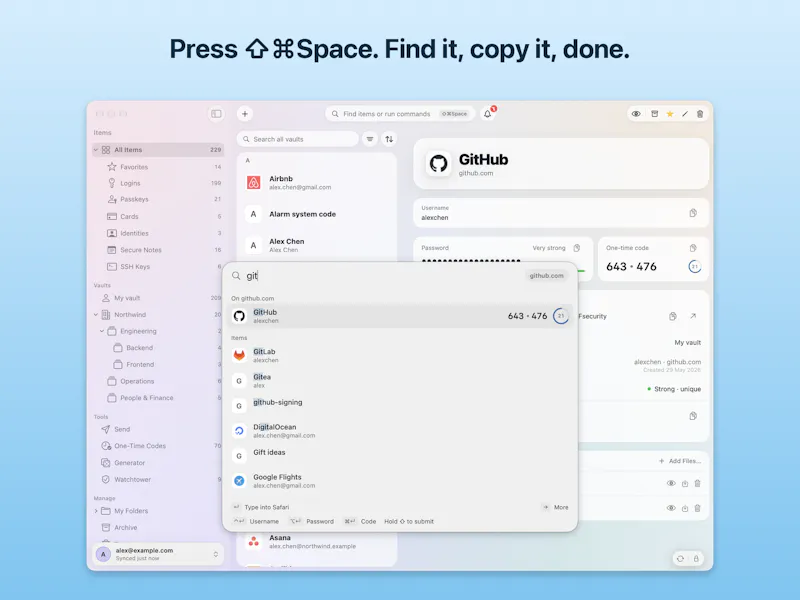The width and height of the screenshot is (800, 600).
Task: Edit the GitHub item with pencil icon
Action: [x=685, y=114]
